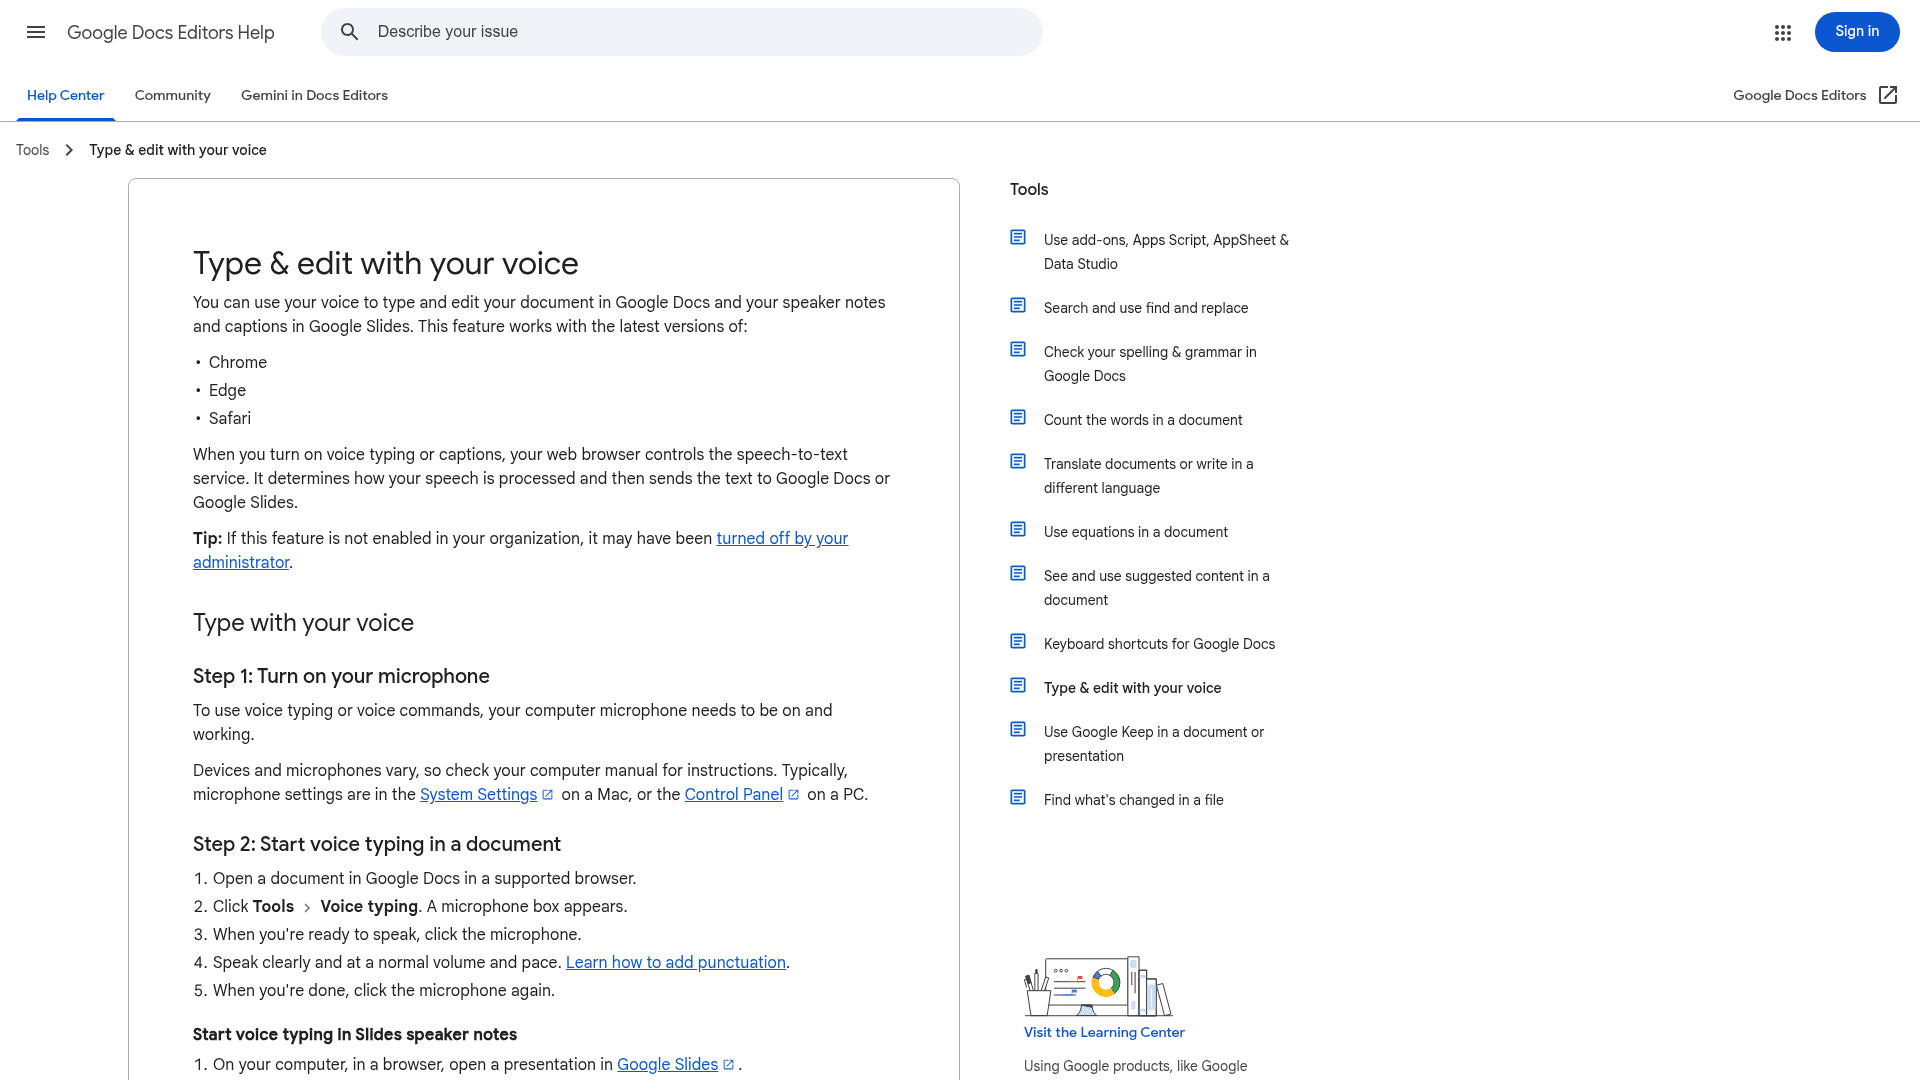Click the 'Edge' bullet item

point(227,390)
